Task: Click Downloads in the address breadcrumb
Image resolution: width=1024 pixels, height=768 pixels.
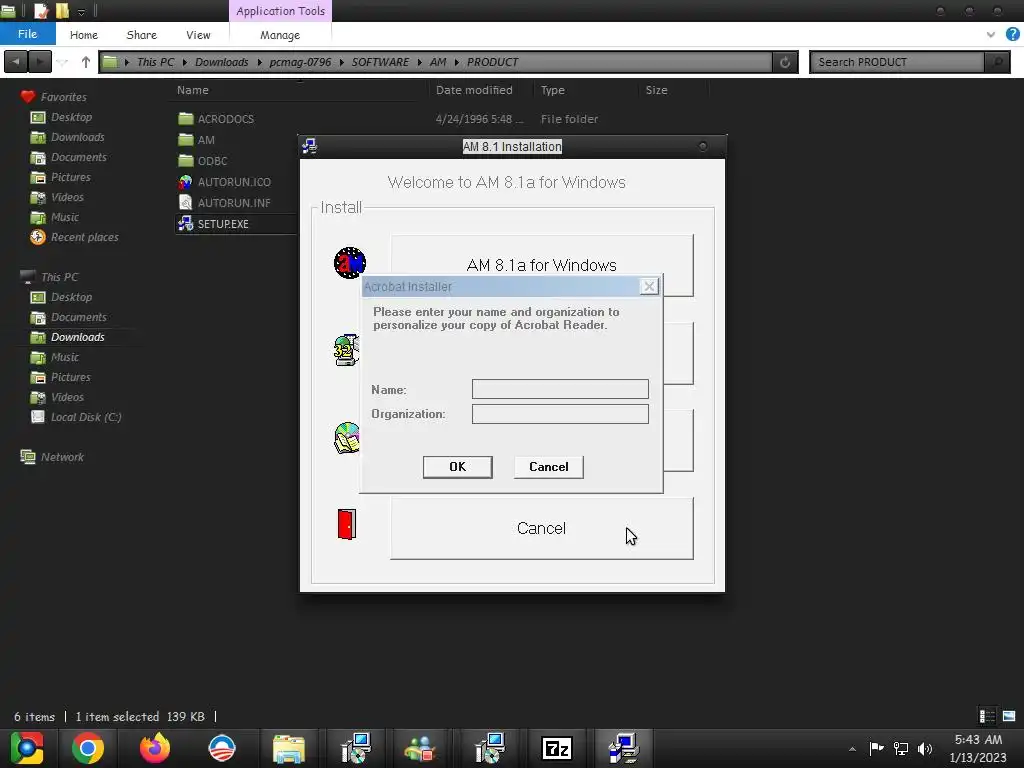Action: coord(221,62)
